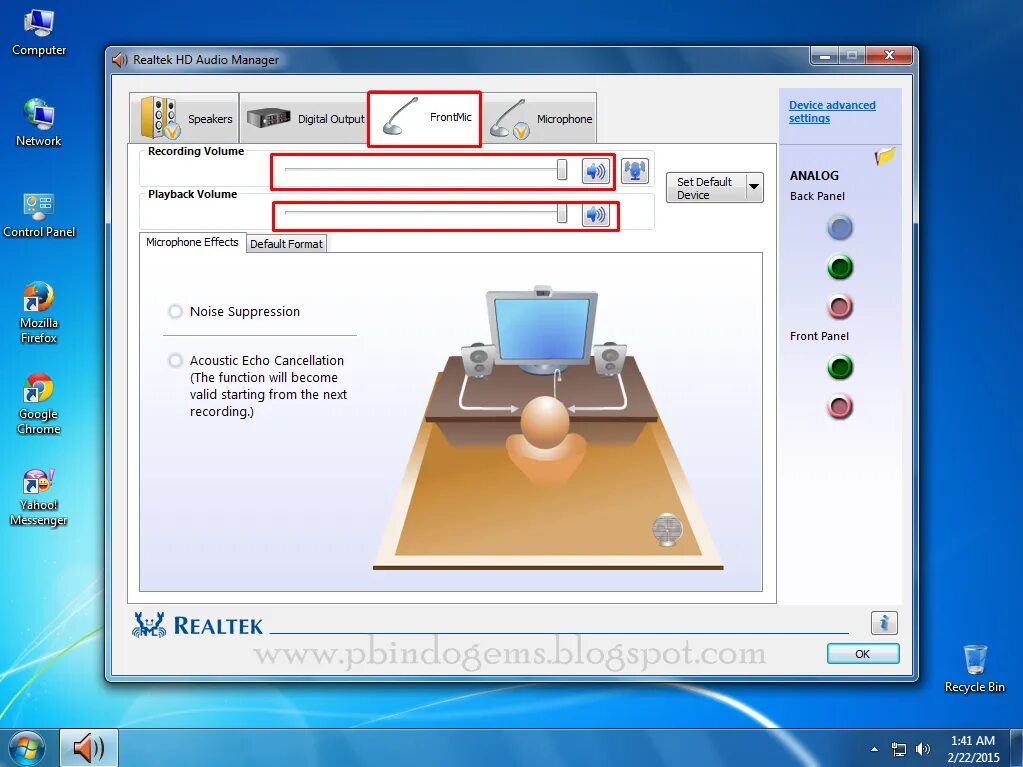Click the OK button

pyautogui.click(x=863, y=654)
